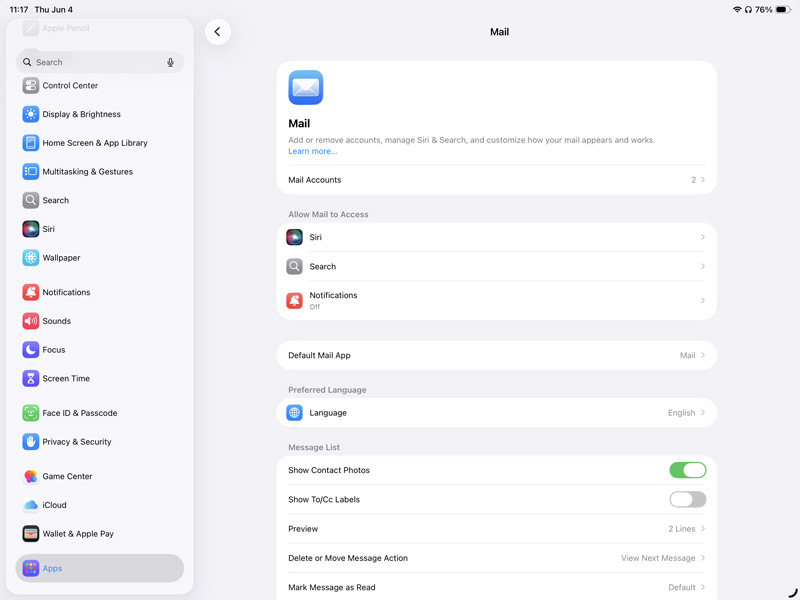Tap the headphones status icon

tap(748, 9)
